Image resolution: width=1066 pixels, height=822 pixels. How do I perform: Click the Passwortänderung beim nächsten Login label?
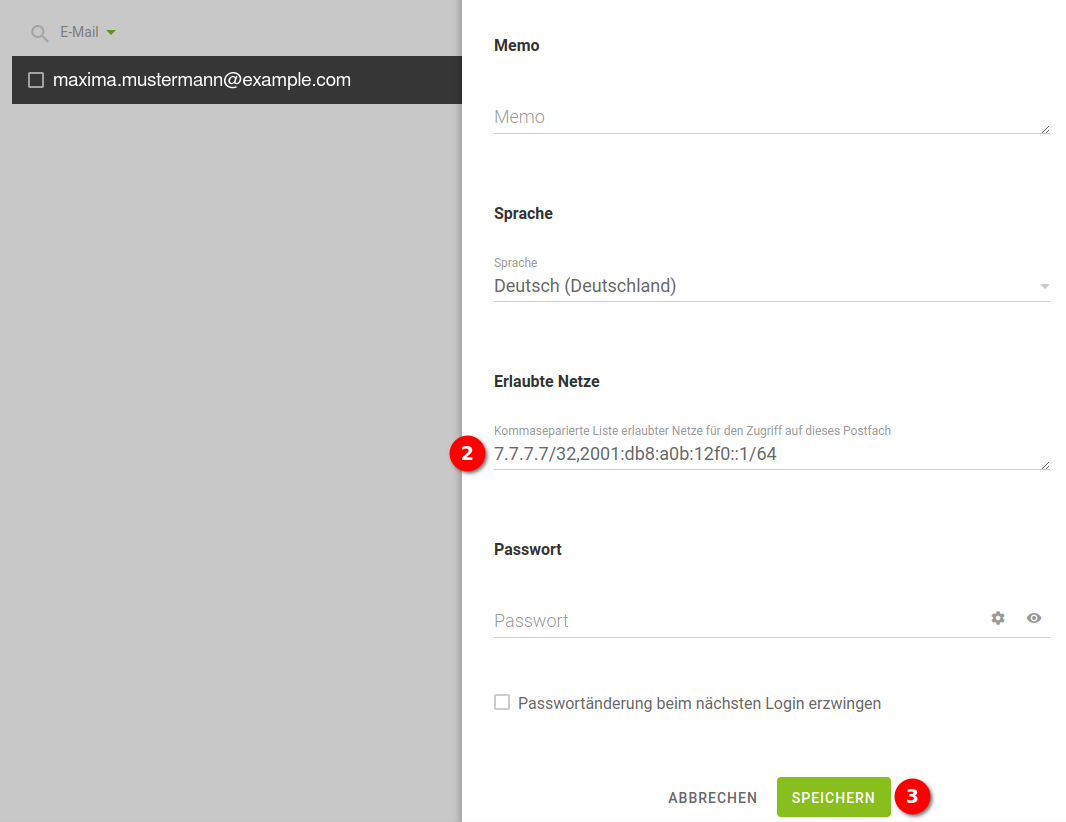point(699,703)
